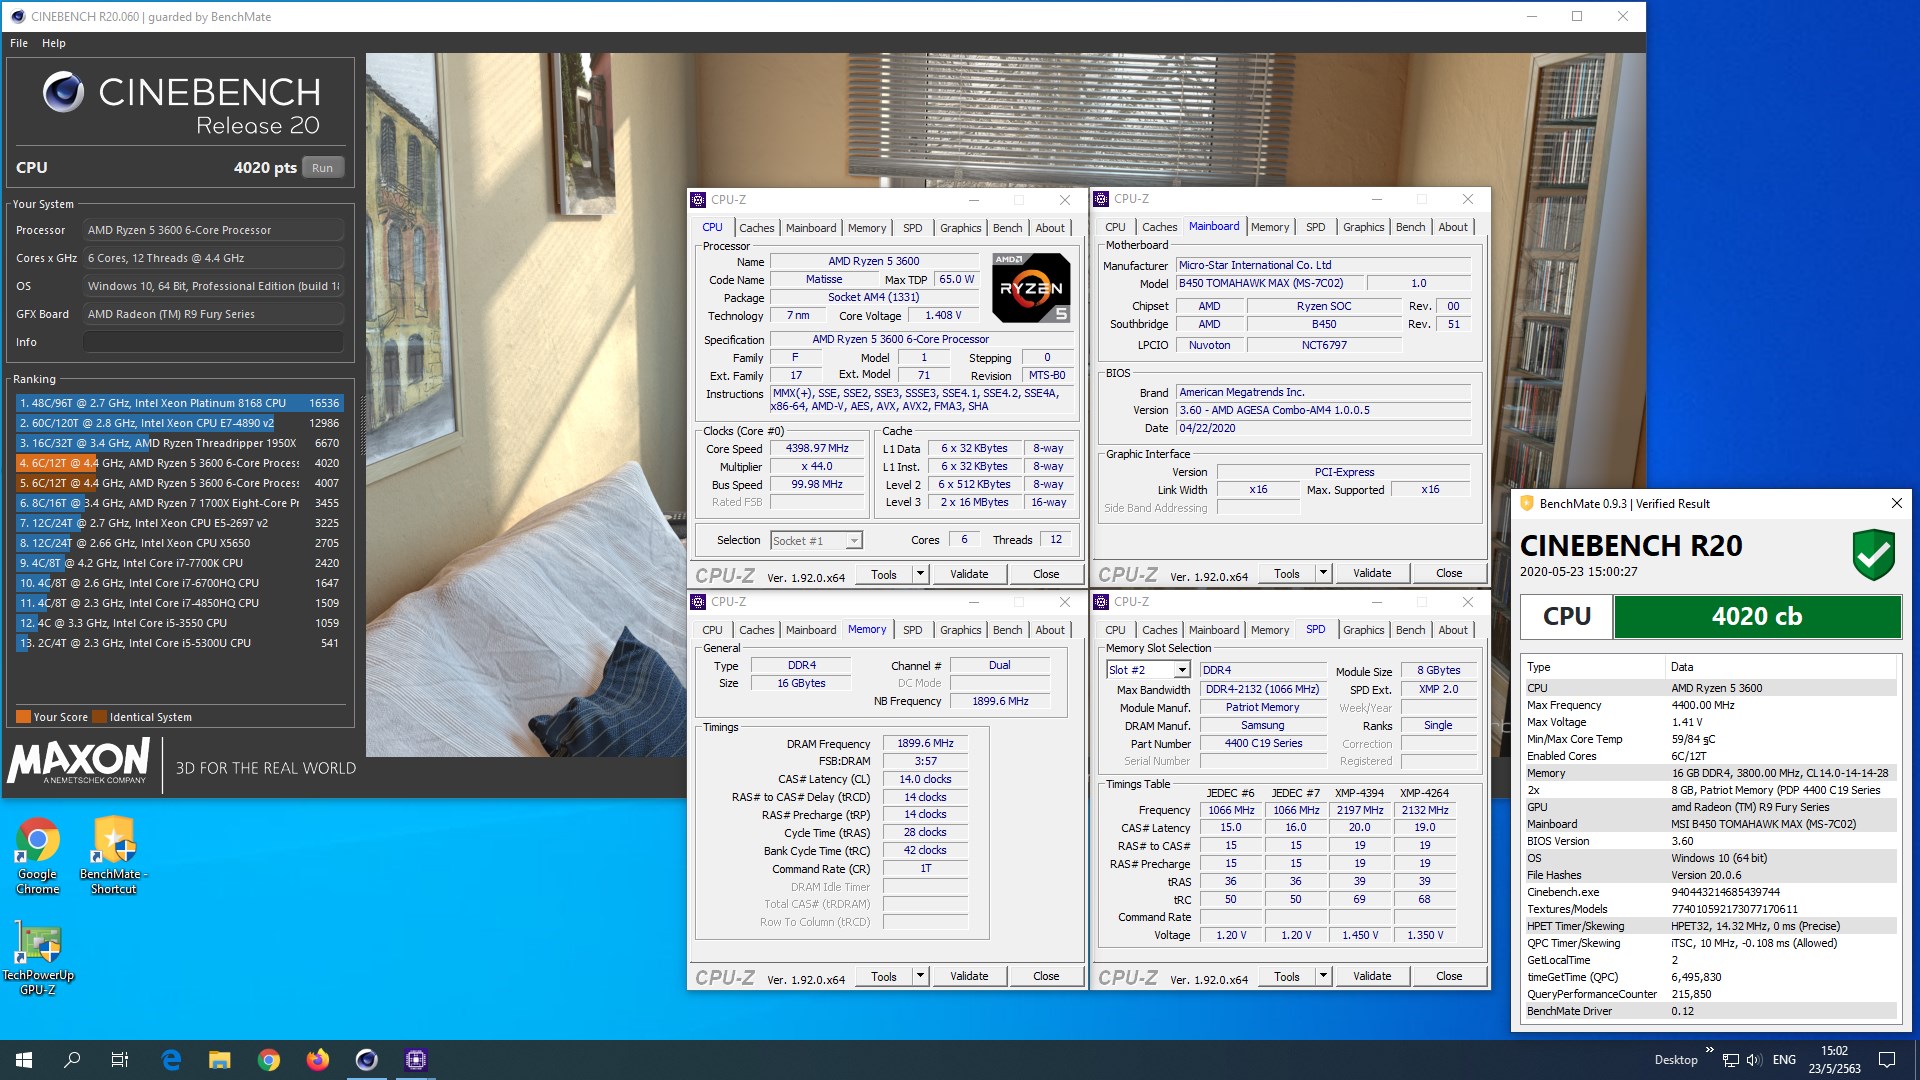
Task: Click the Cinebench Info input field
Action: click(213, 342)
